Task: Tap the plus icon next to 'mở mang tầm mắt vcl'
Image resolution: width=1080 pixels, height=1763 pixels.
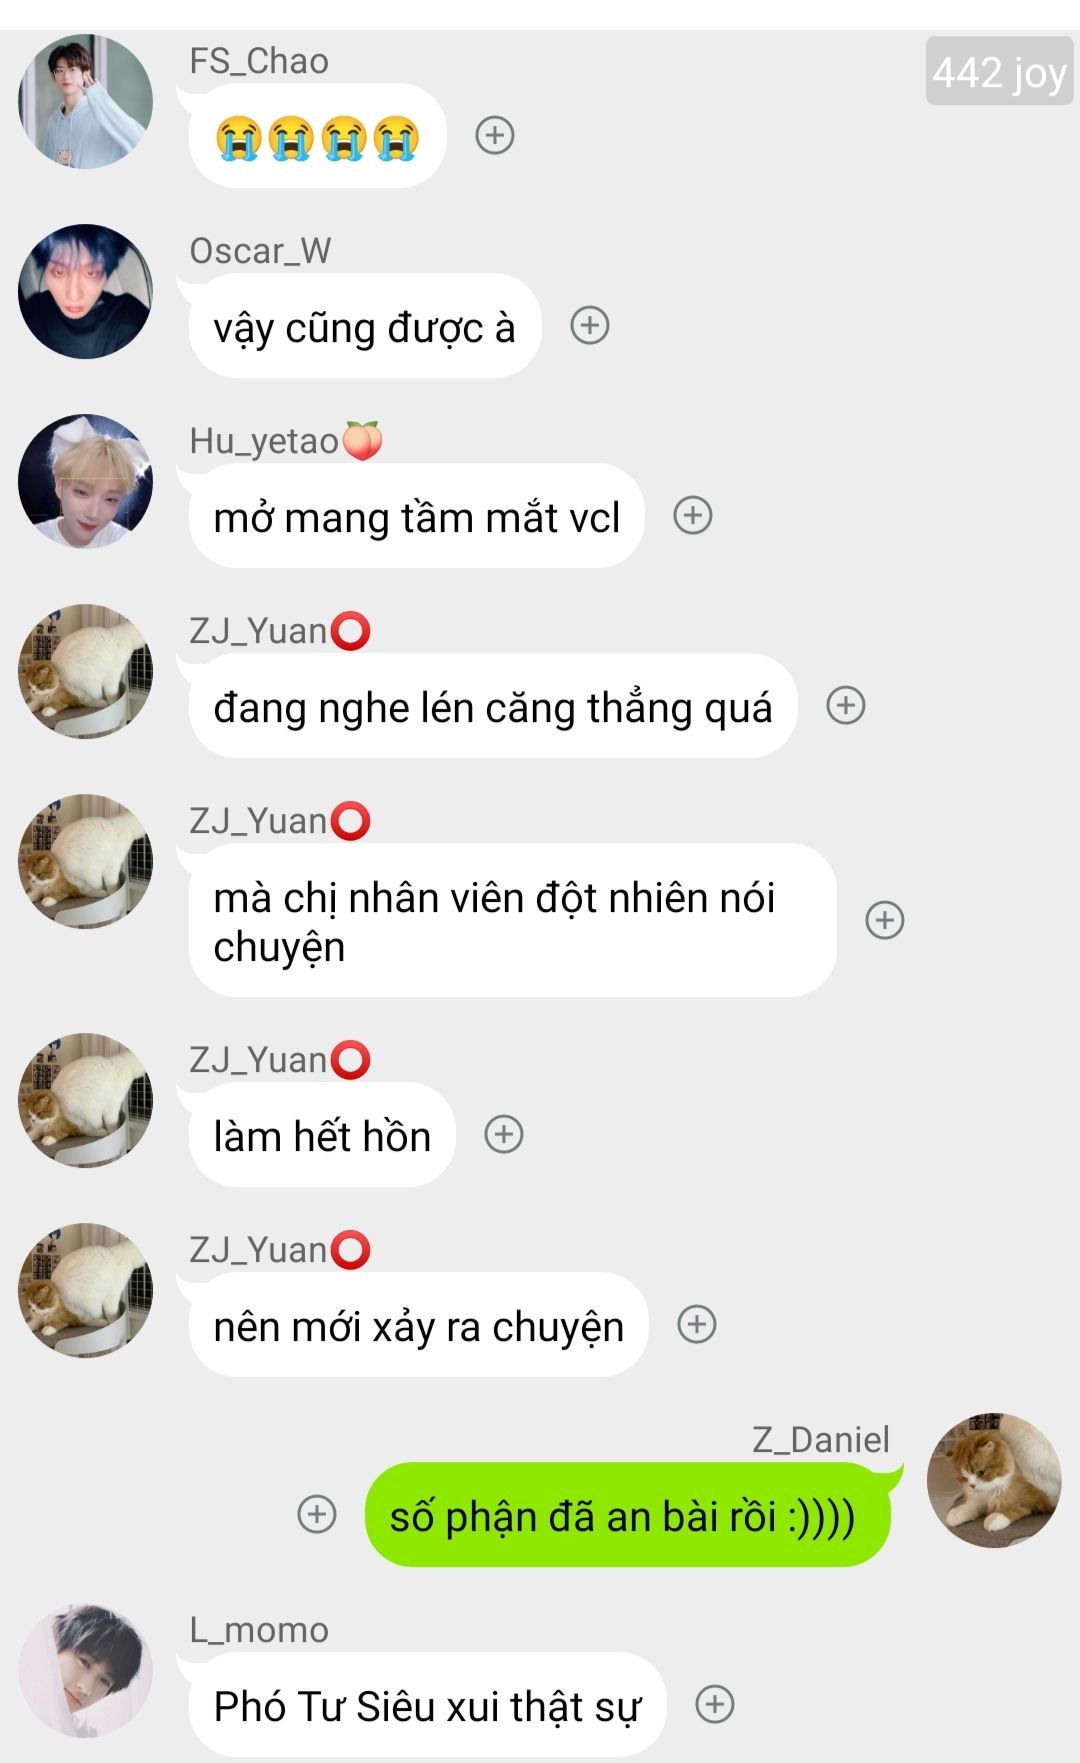Action: pos(693,515)
